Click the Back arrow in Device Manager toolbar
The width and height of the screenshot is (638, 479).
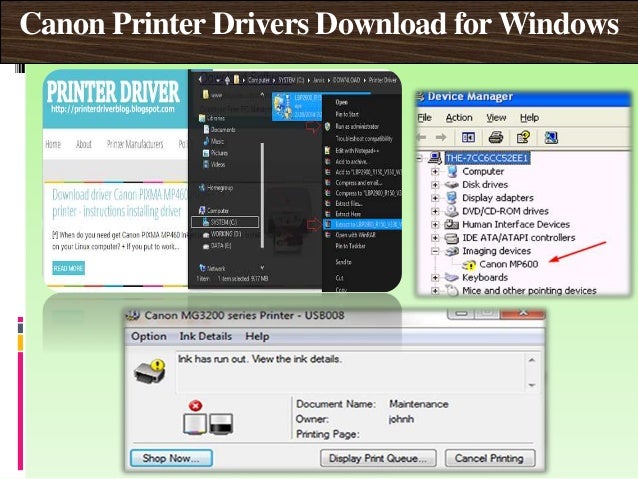tap(422, 137)
